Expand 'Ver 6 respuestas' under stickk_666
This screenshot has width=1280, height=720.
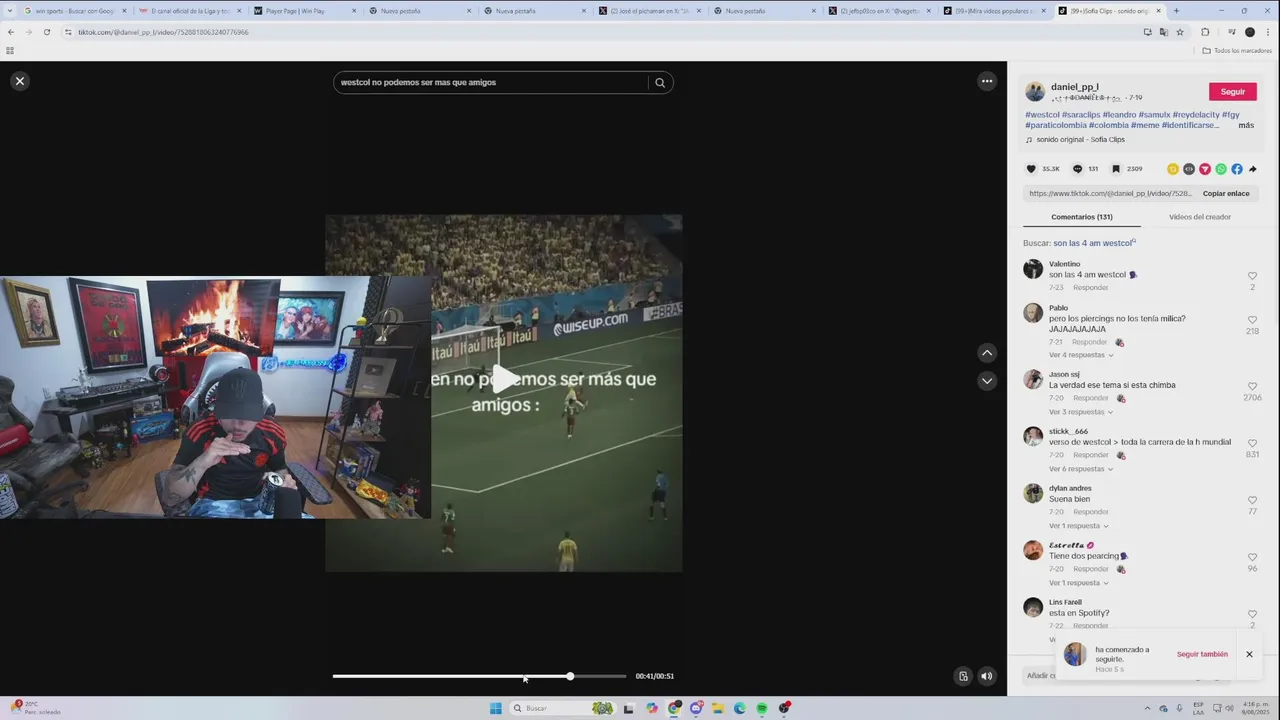(x=1081, y=469)
